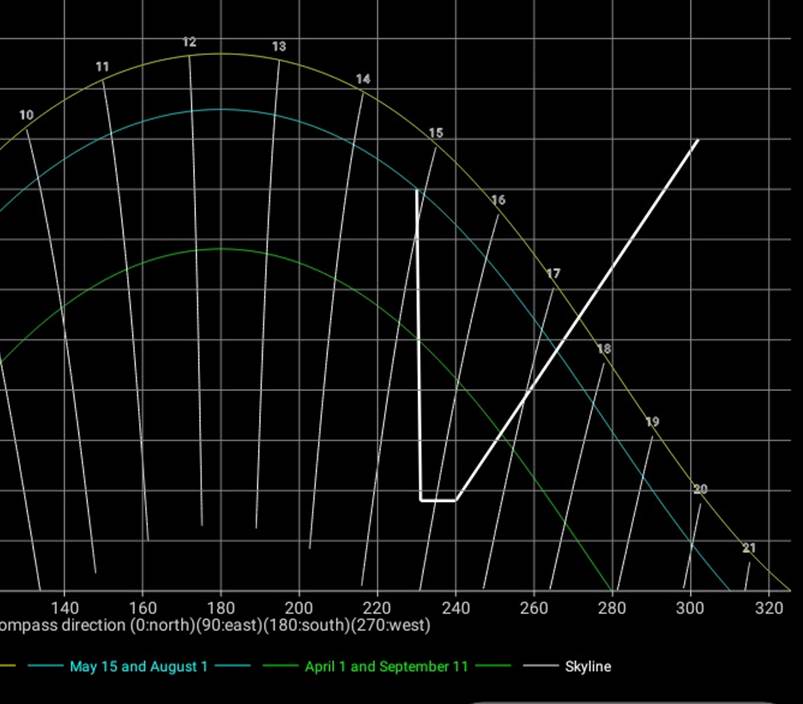Click the compass direction axis title
This screenshot has width=803, height=704.
coord(215,625)
